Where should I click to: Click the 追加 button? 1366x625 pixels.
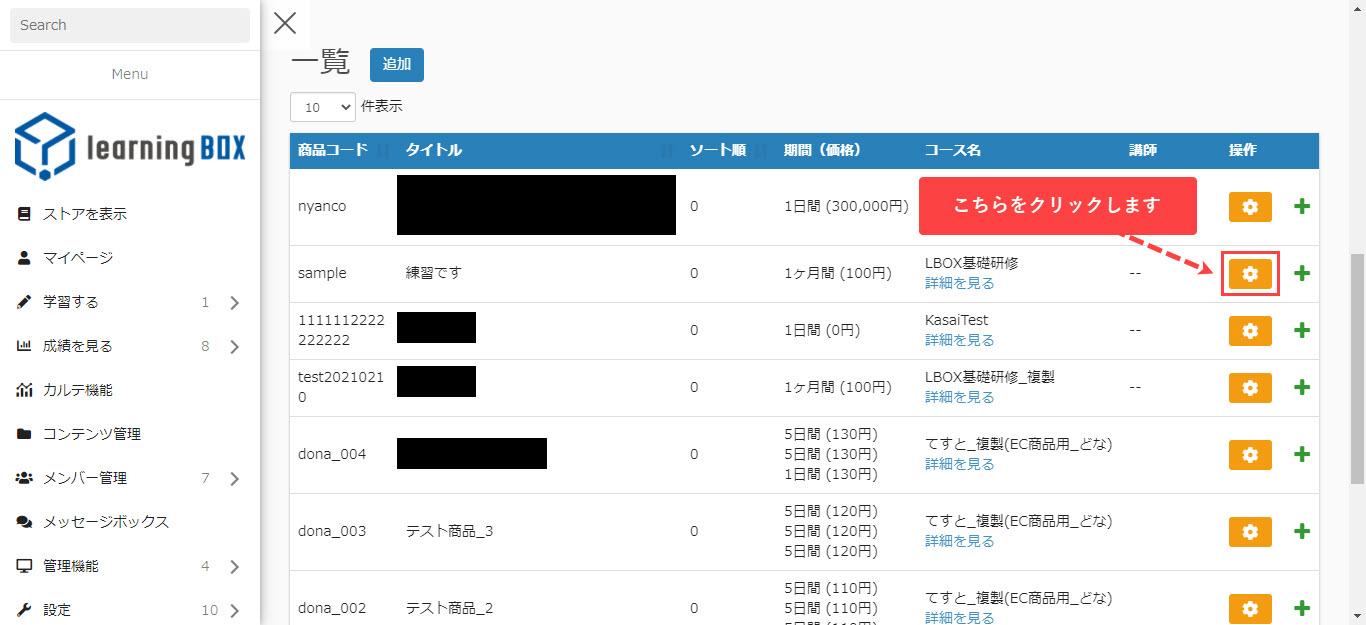tap(396, 64)
